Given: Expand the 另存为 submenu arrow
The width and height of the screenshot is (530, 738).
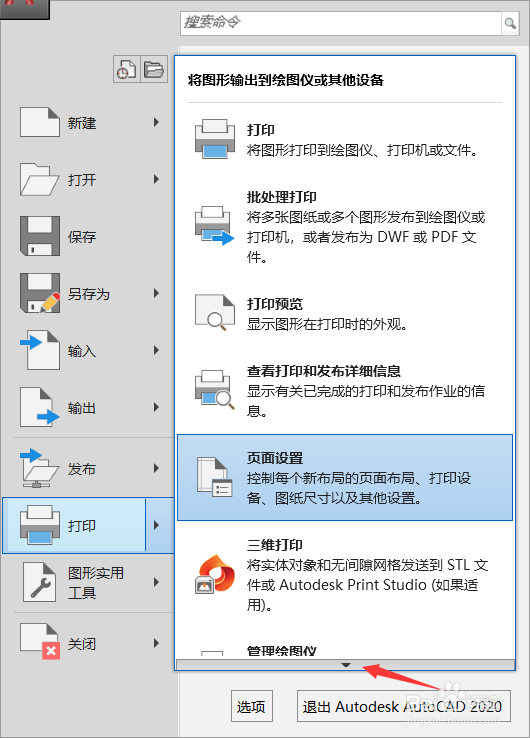Looking at the screenshot, I should (x=156, y=293).
